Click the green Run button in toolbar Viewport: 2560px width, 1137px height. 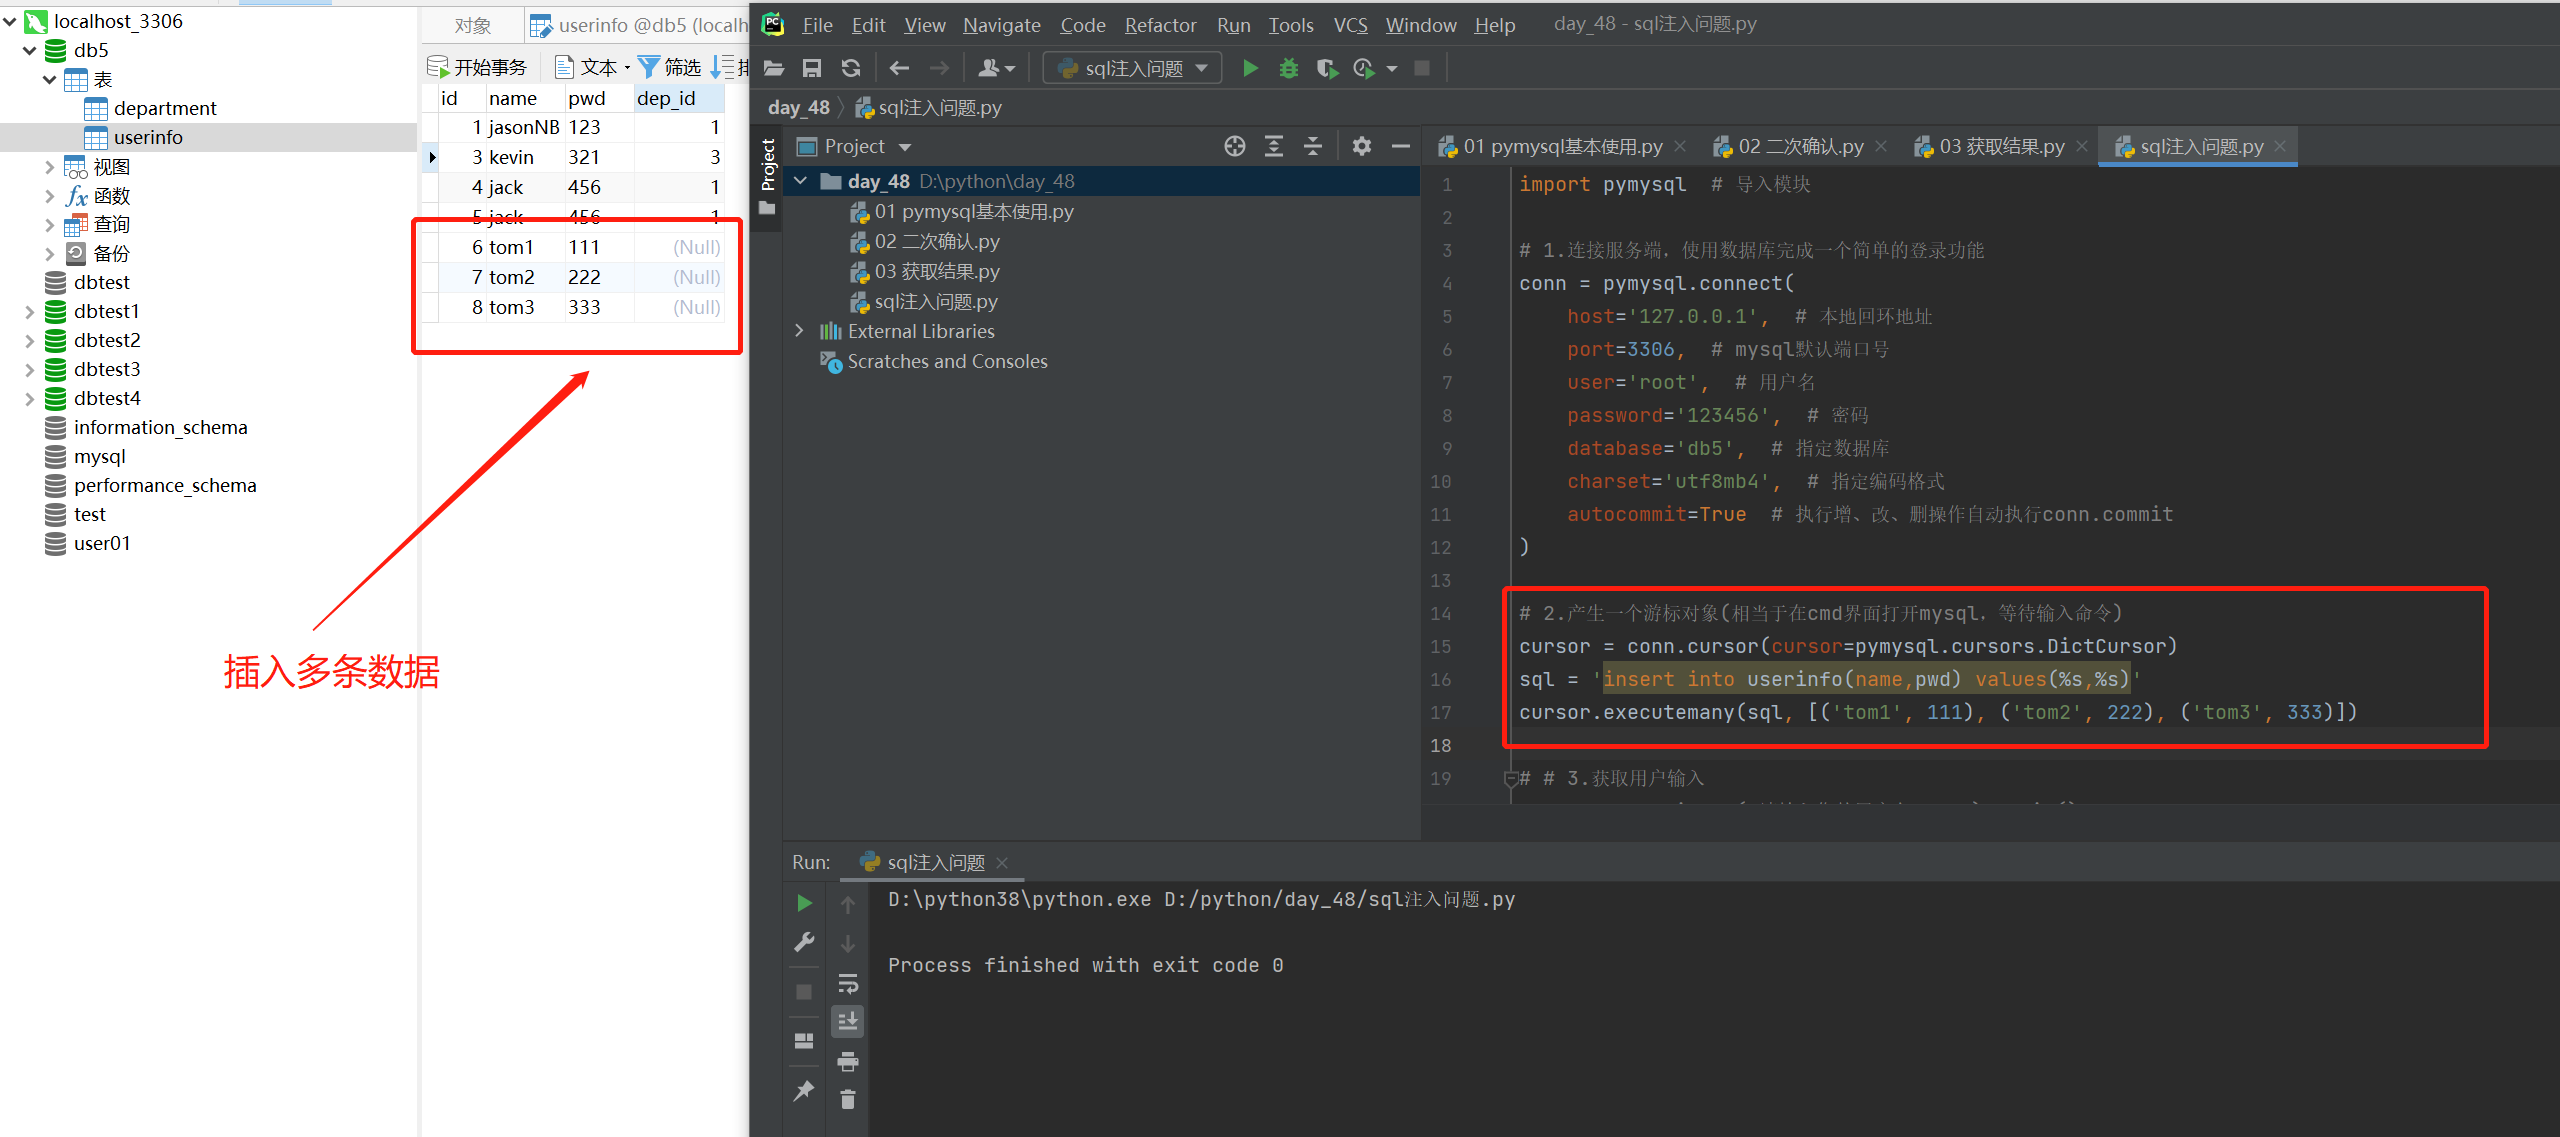(x=1250, y=68)
